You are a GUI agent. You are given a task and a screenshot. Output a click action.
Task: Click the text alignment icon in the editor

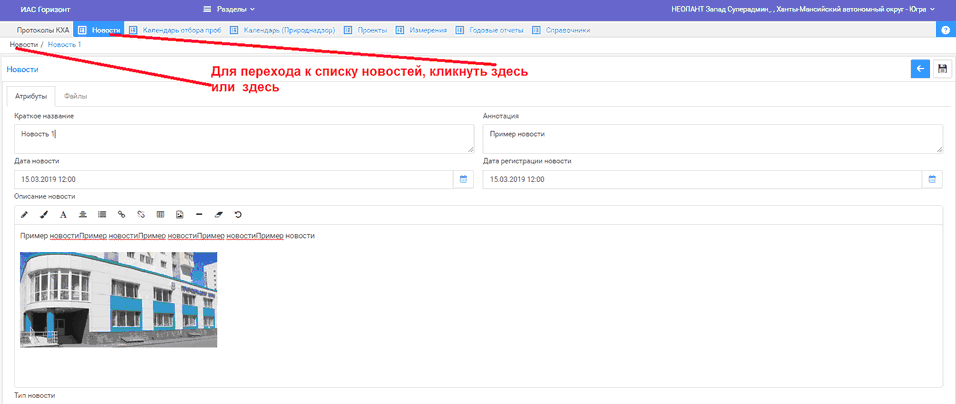(82, 214)
